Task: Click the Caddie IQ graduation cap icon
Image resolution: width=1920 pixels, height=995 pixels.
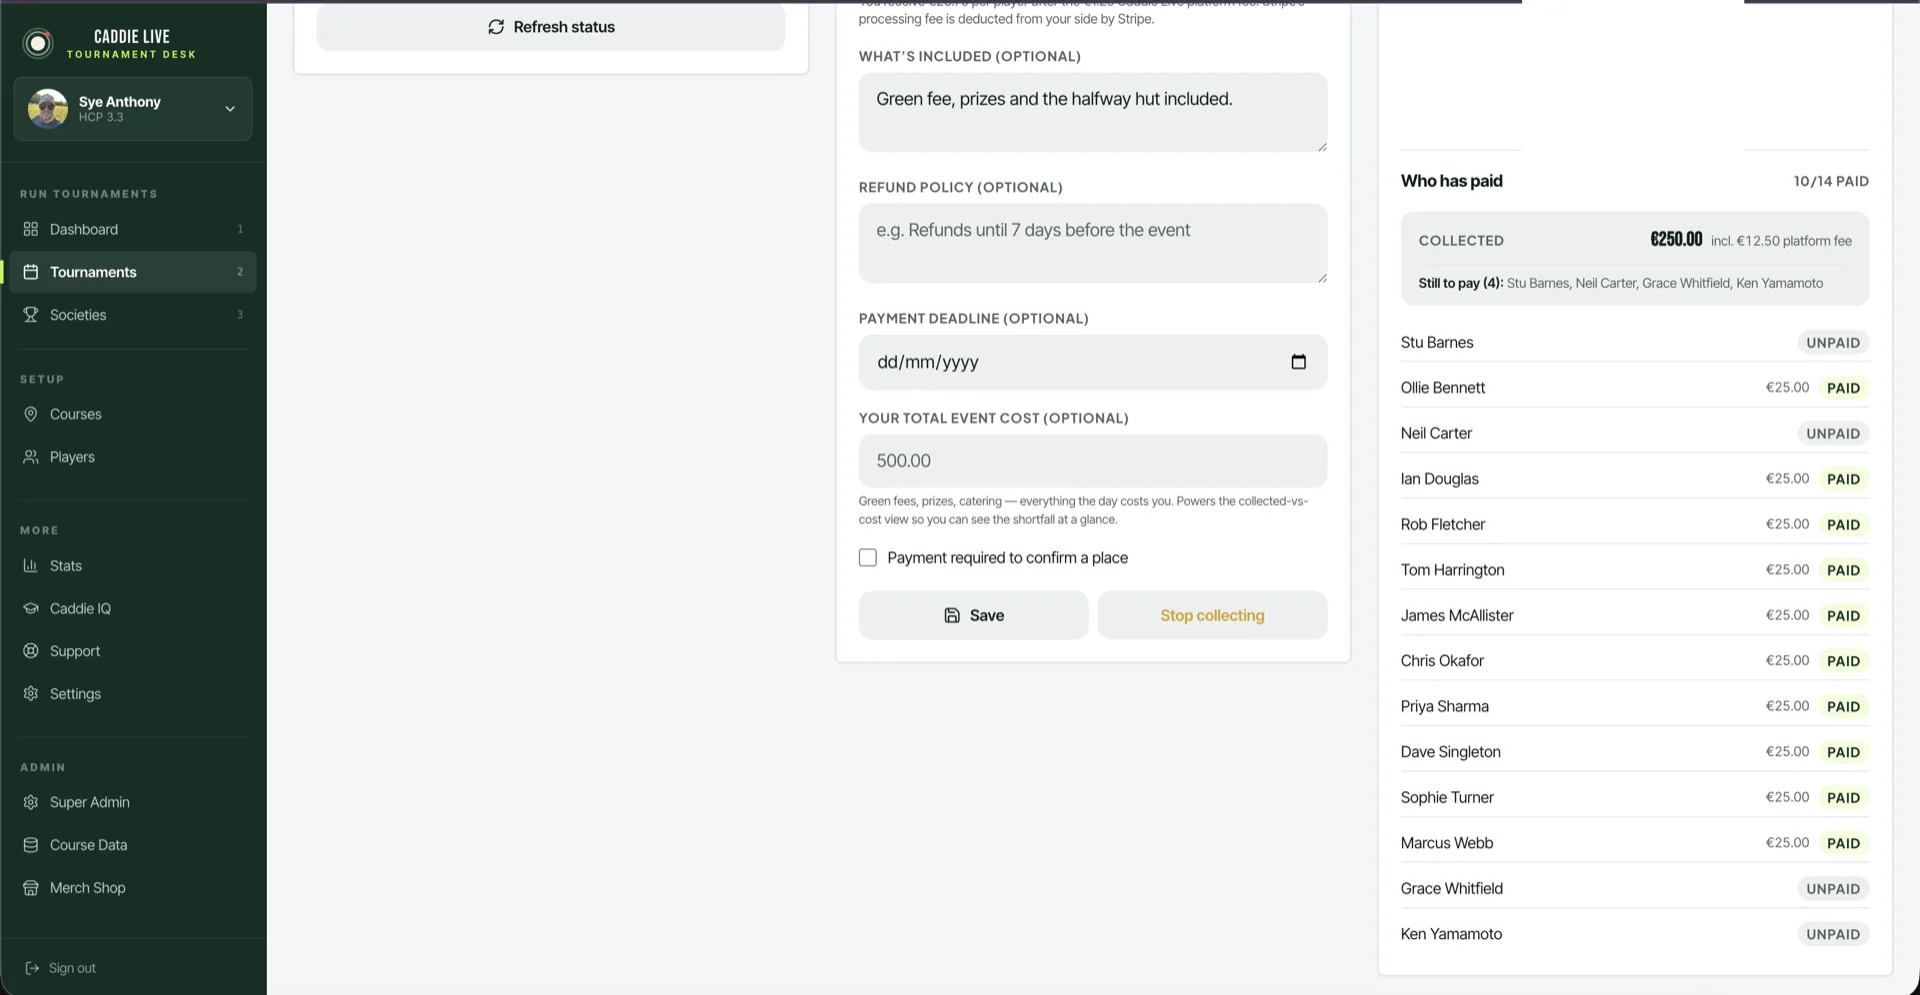Action: [x=31, y=608]
